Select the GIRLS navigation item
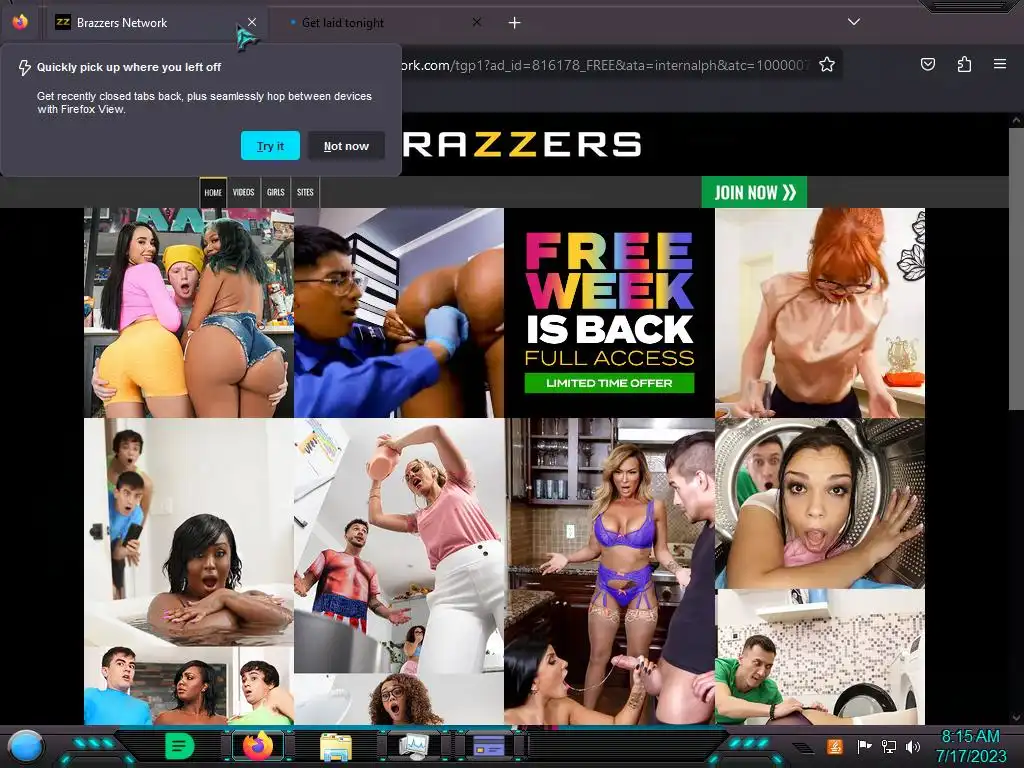 (276, 192)
